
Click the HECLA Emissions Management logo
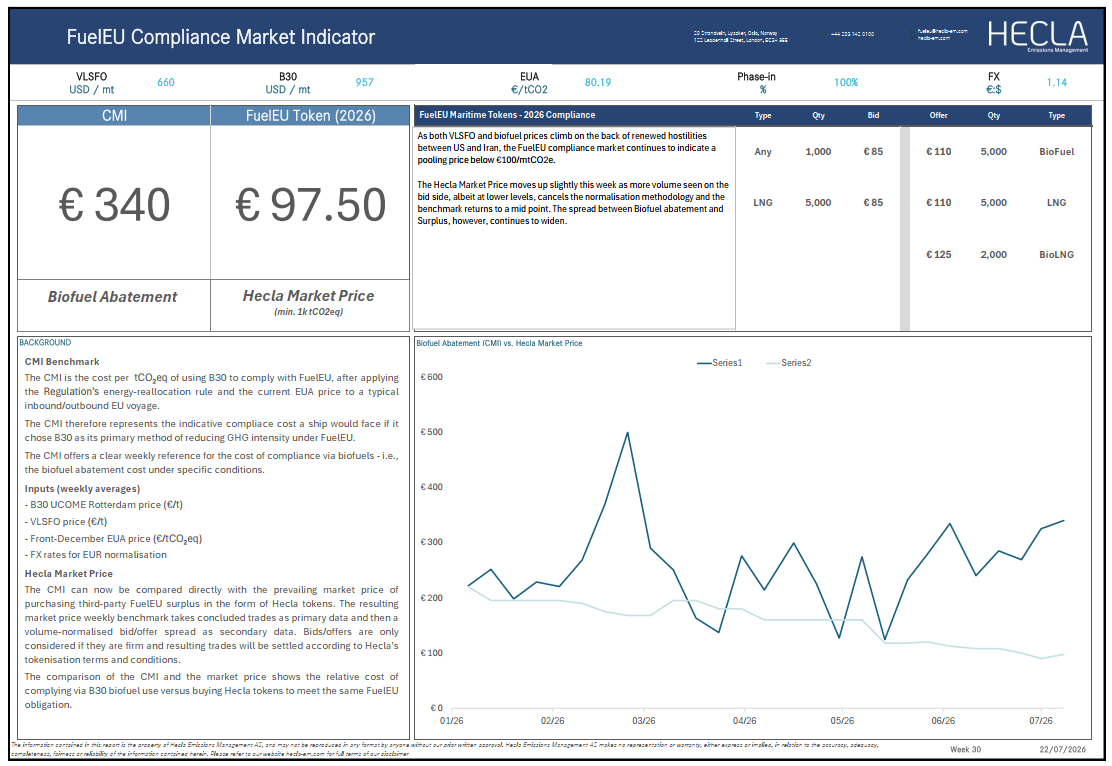(1038, 35)
